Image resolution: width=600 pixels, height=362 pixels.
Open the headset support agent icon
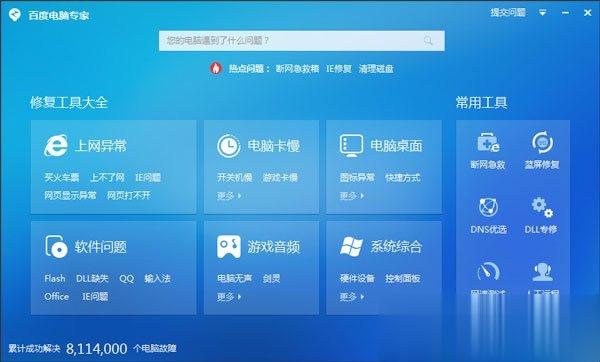click(x=542, y=271)
